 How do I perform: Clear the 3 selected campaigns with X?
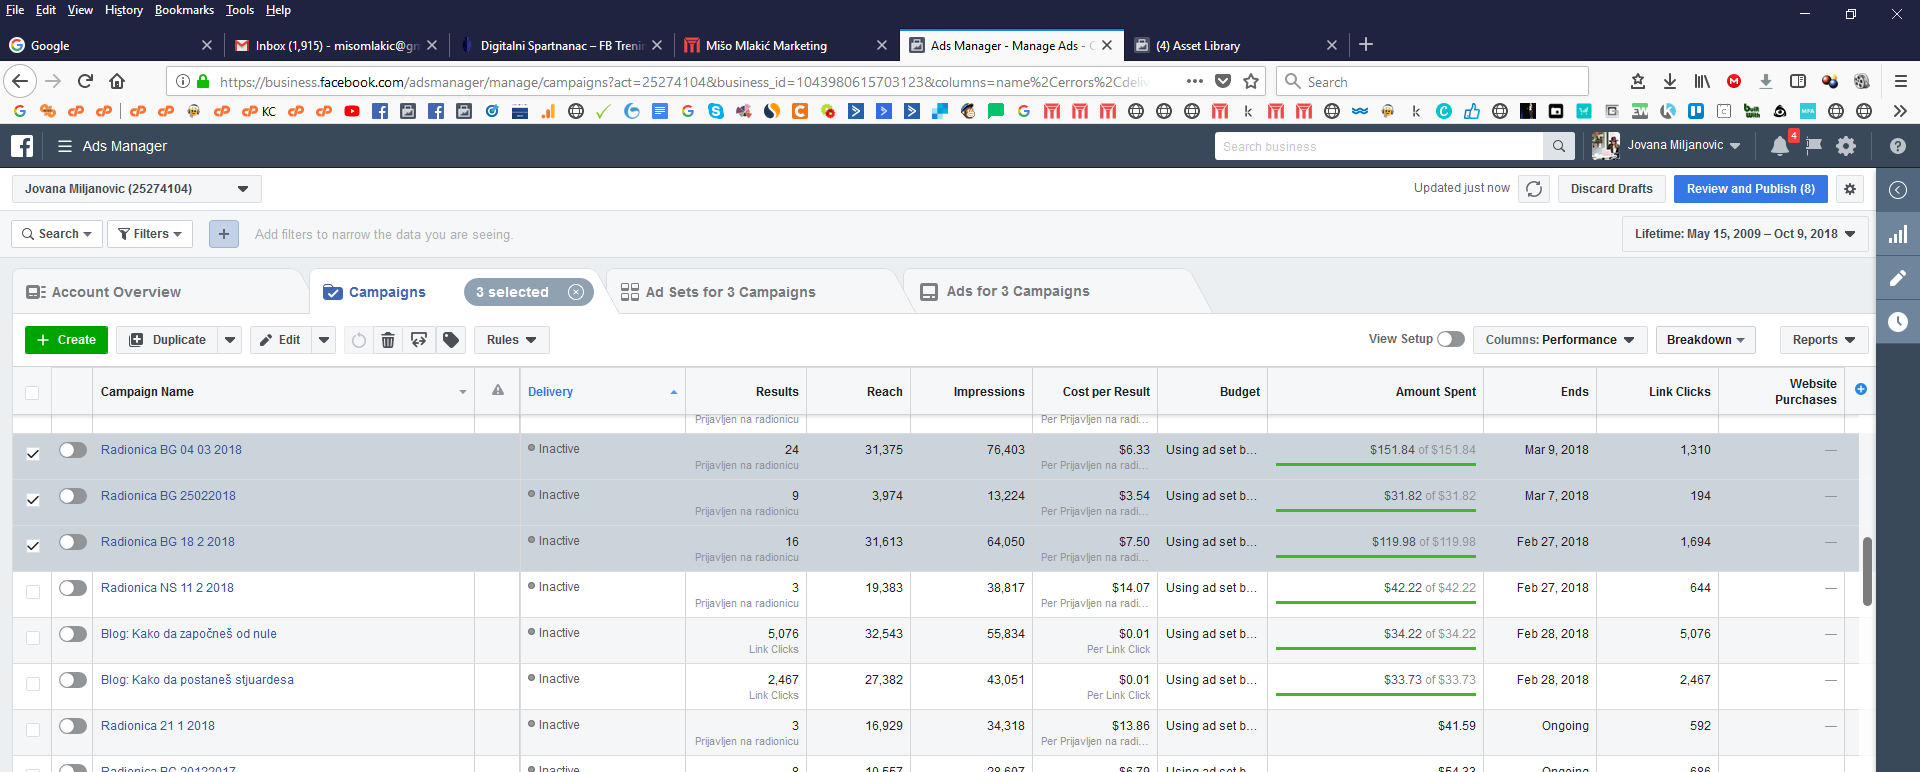pos(576,292)
